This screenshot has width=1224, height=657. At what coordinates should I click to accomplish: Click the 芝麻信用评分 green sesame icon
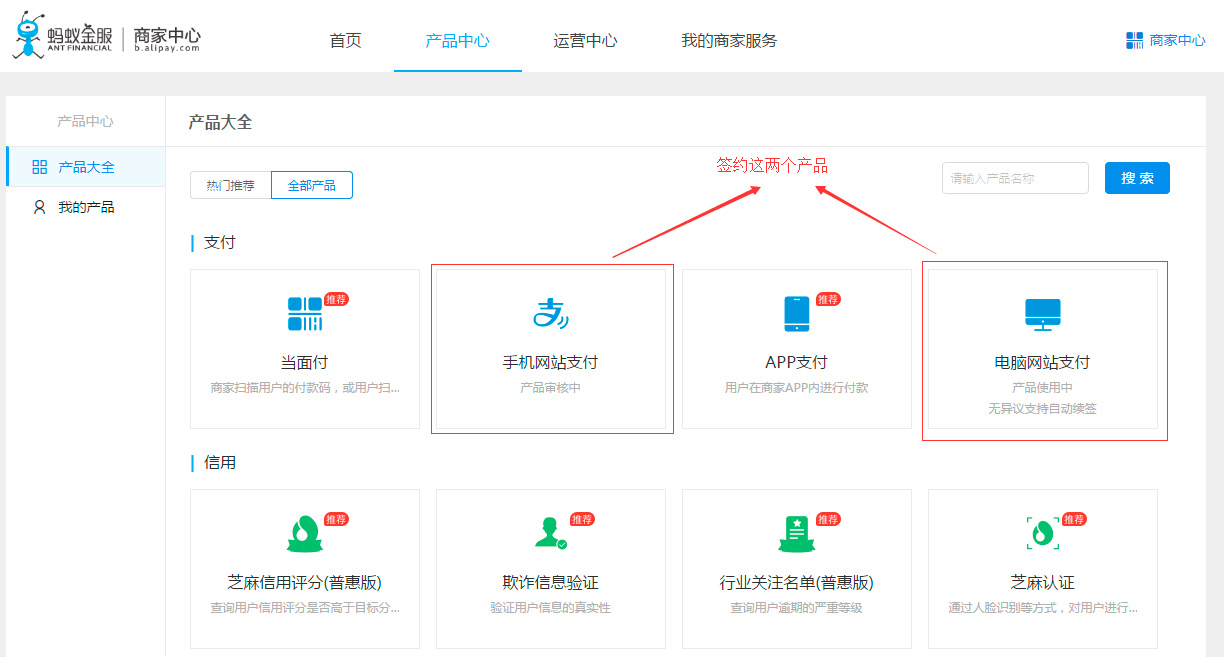[x=305, y=534]
